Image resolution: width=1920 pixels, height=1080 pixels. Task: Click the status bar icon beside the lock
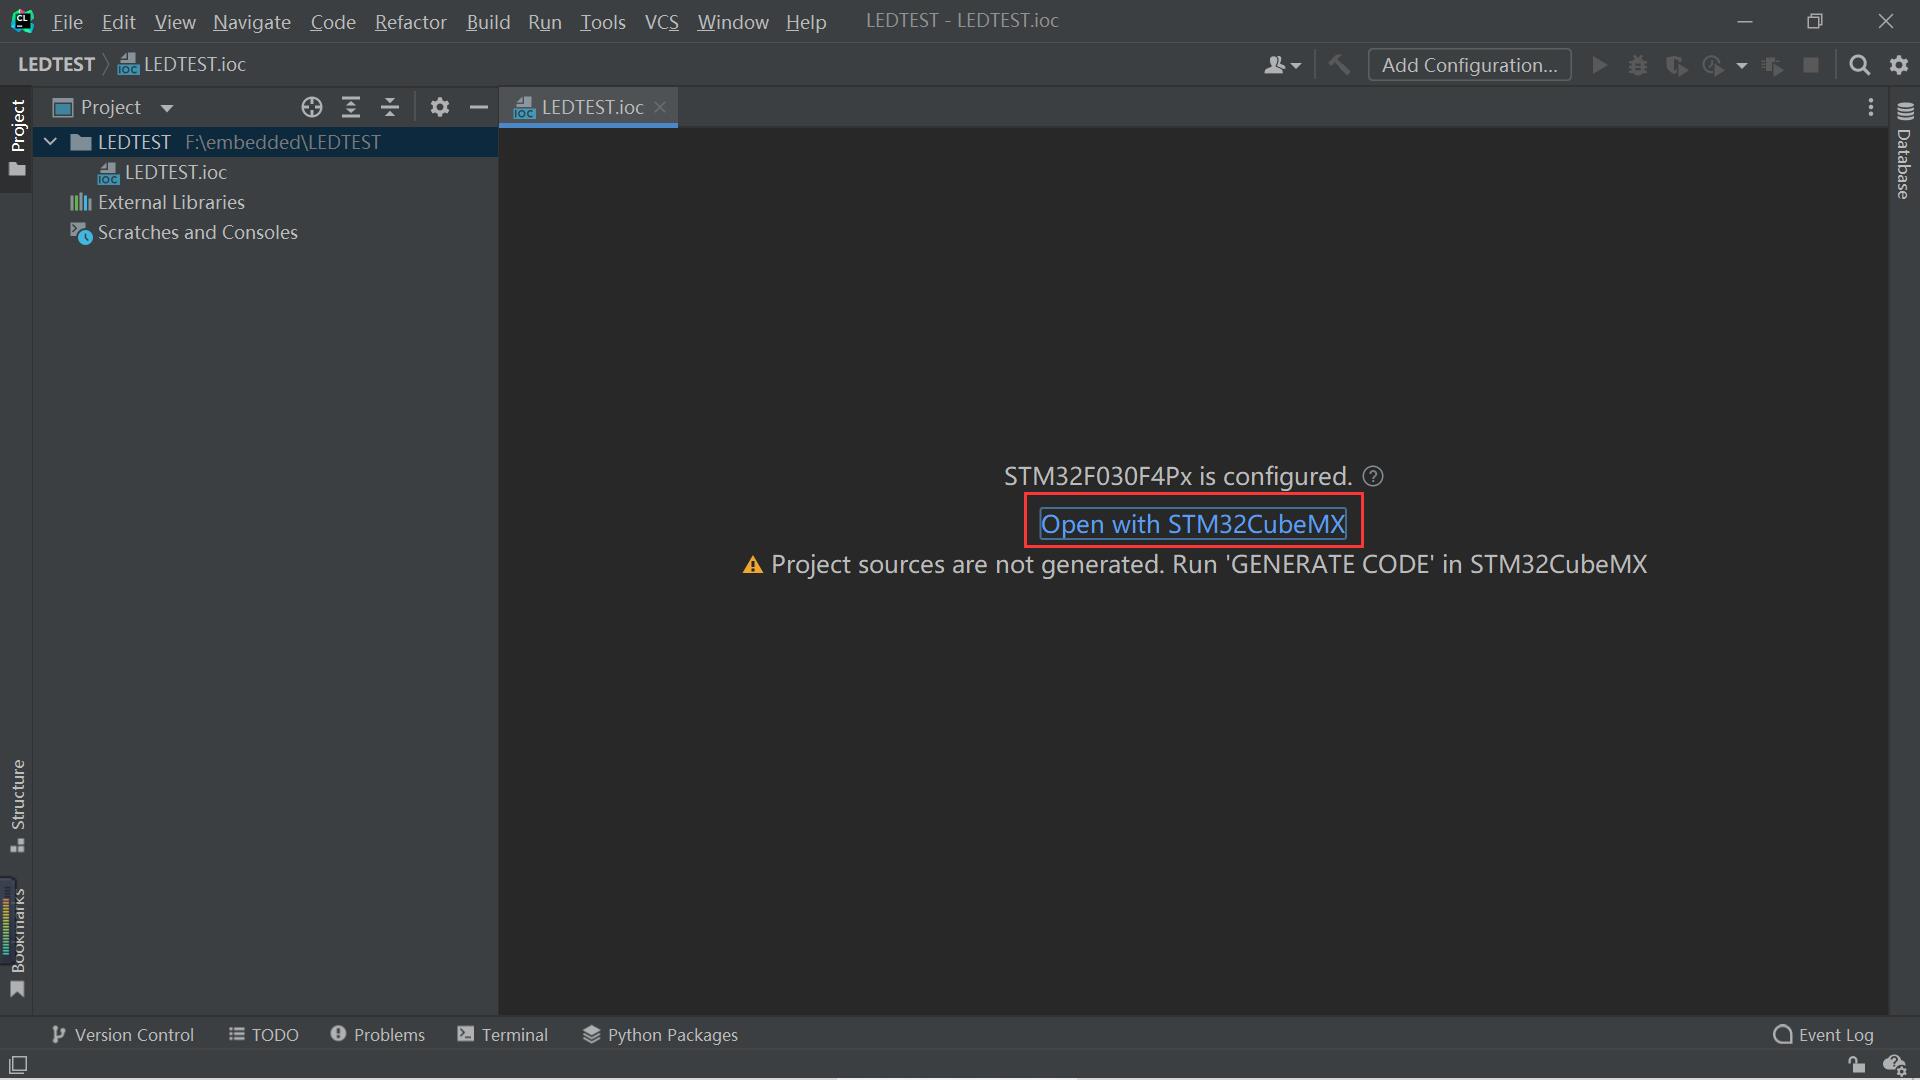[x=1895, y=1065]
